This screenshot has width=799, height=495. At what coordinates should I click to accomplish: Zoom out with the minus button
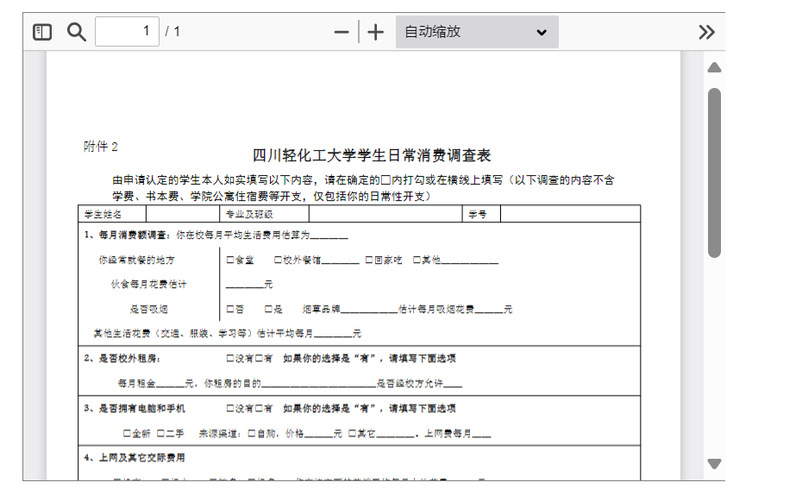tap(341, 32)
